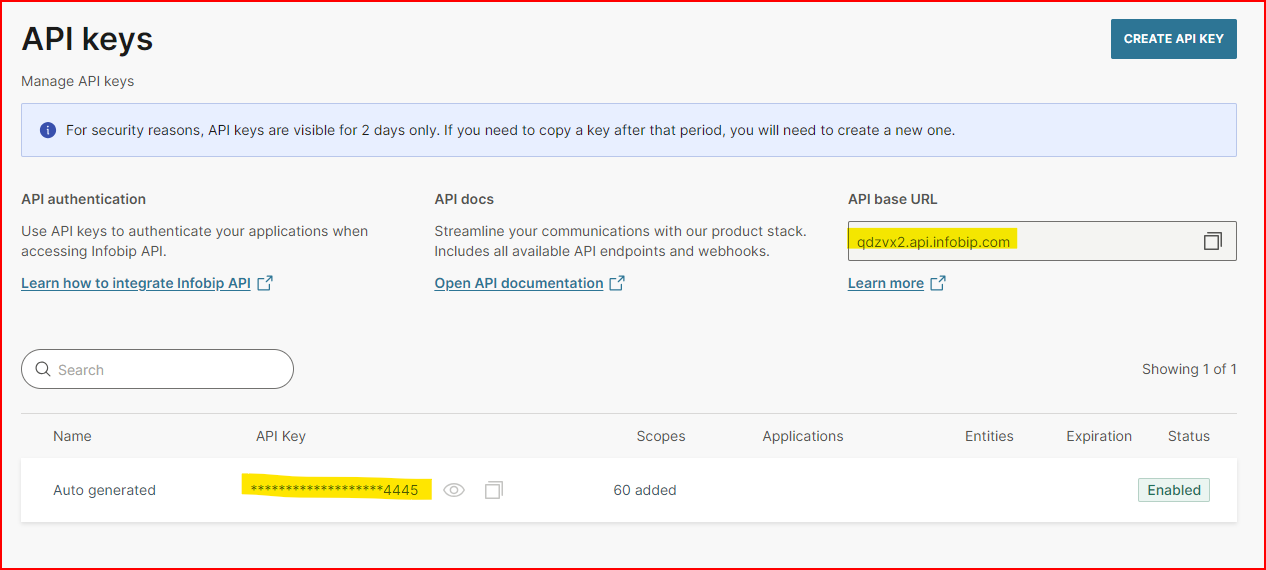This screenshot has height=570, width=1266.
Task: Click the Enabled status badge
Action: [1174, 490]
